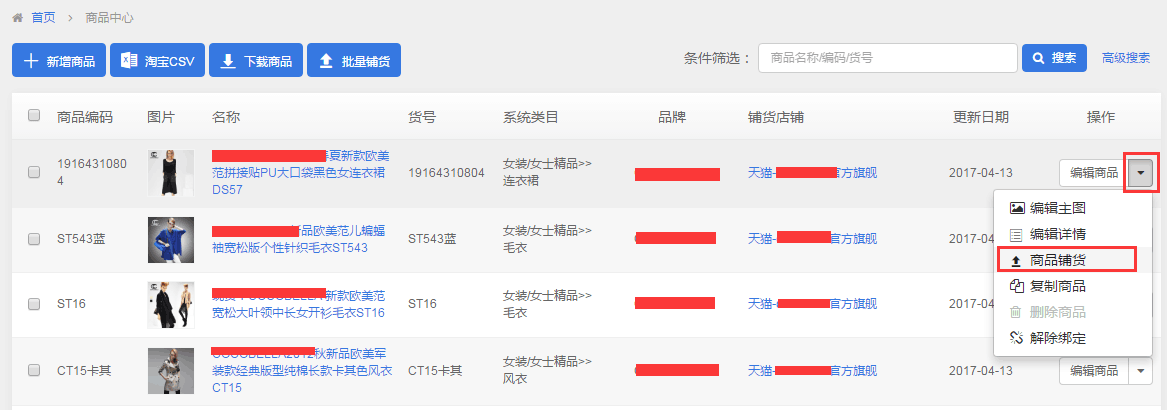Select 编辑详情 from the dropdown menu
Screen dimensions: 1167x410
(1057, 234)
